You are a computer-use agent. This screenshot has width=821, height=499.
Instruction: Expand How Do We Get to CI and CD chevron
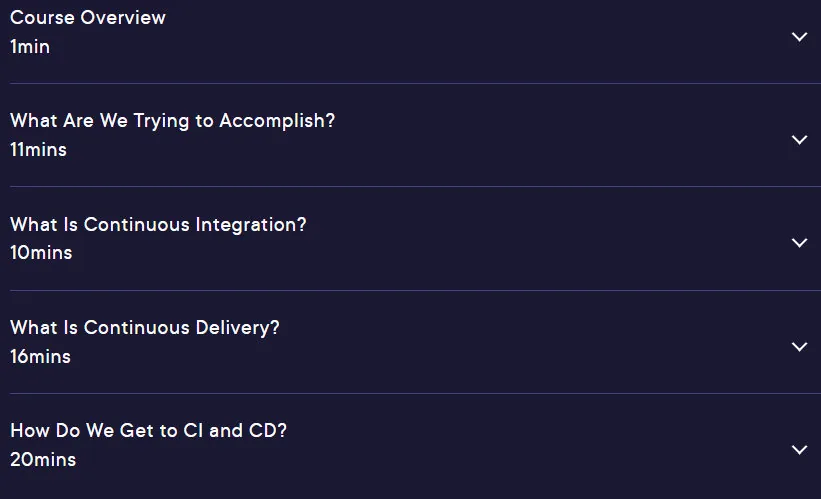(799, 450)
